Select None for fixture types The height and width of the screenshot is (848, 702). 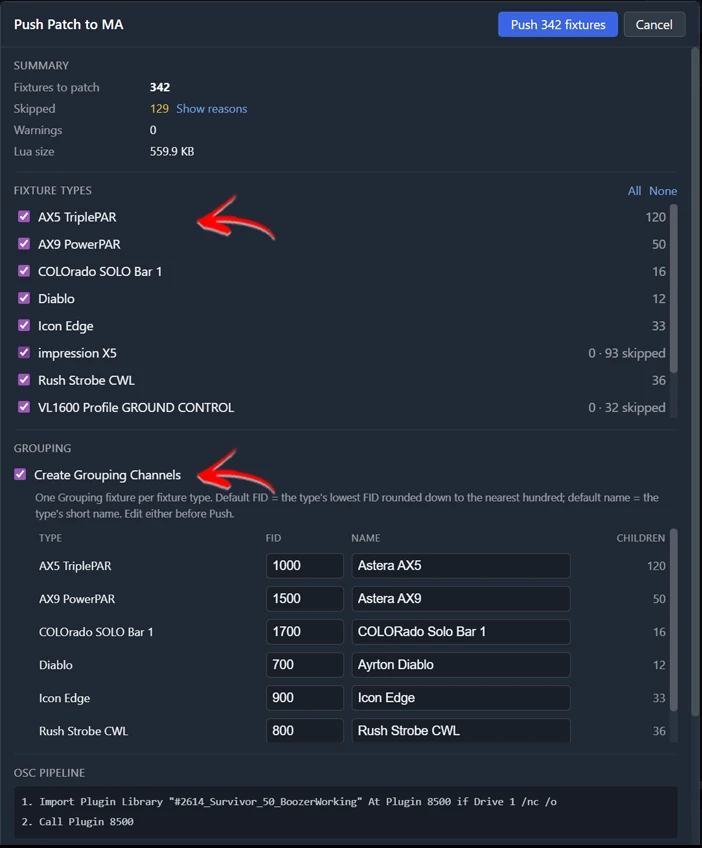(x=663, y=191)
